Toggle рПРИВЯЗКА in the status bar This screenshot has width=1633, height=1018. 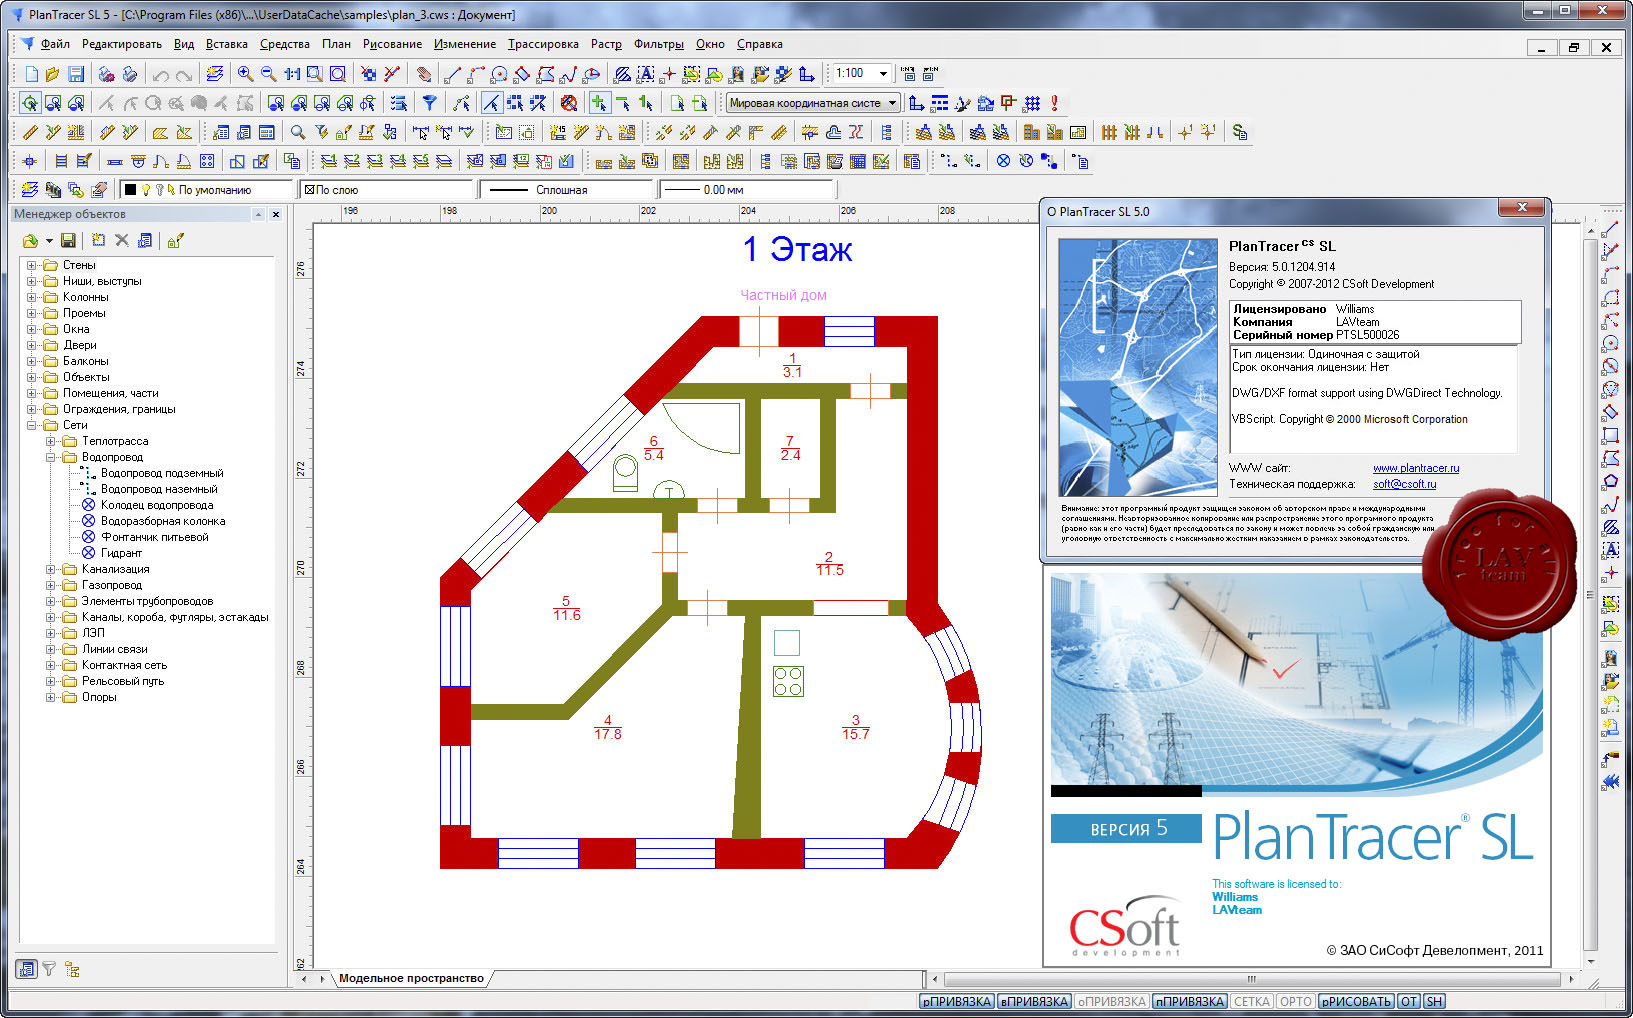[x=956, y=1001]
